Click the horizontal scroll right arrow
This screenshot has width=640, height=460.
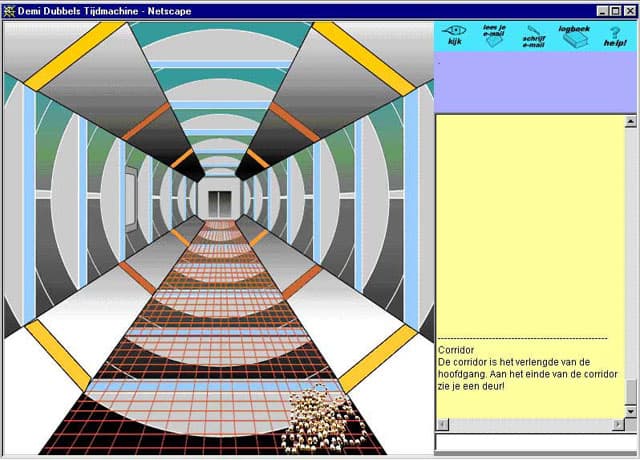pyautogui.click(x=619, y=424)
